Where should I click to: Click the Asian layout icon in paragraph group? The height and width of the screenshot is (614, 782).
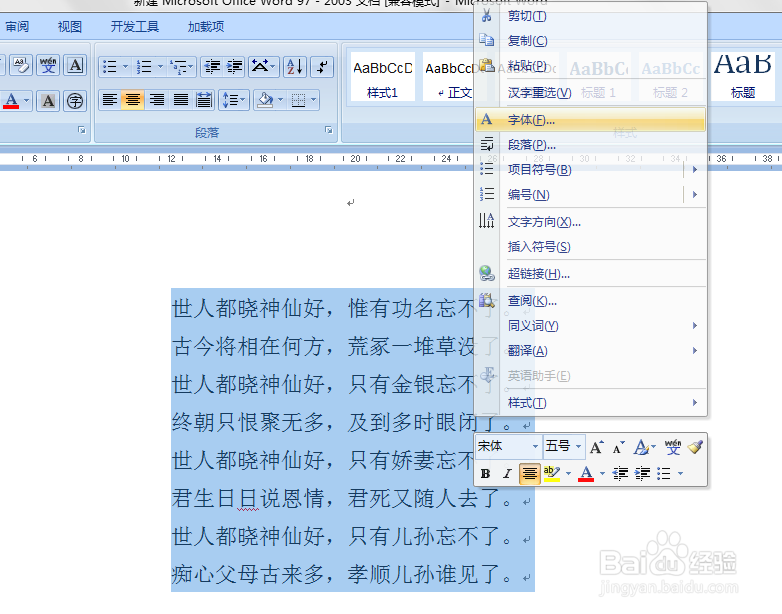(263, 66)
